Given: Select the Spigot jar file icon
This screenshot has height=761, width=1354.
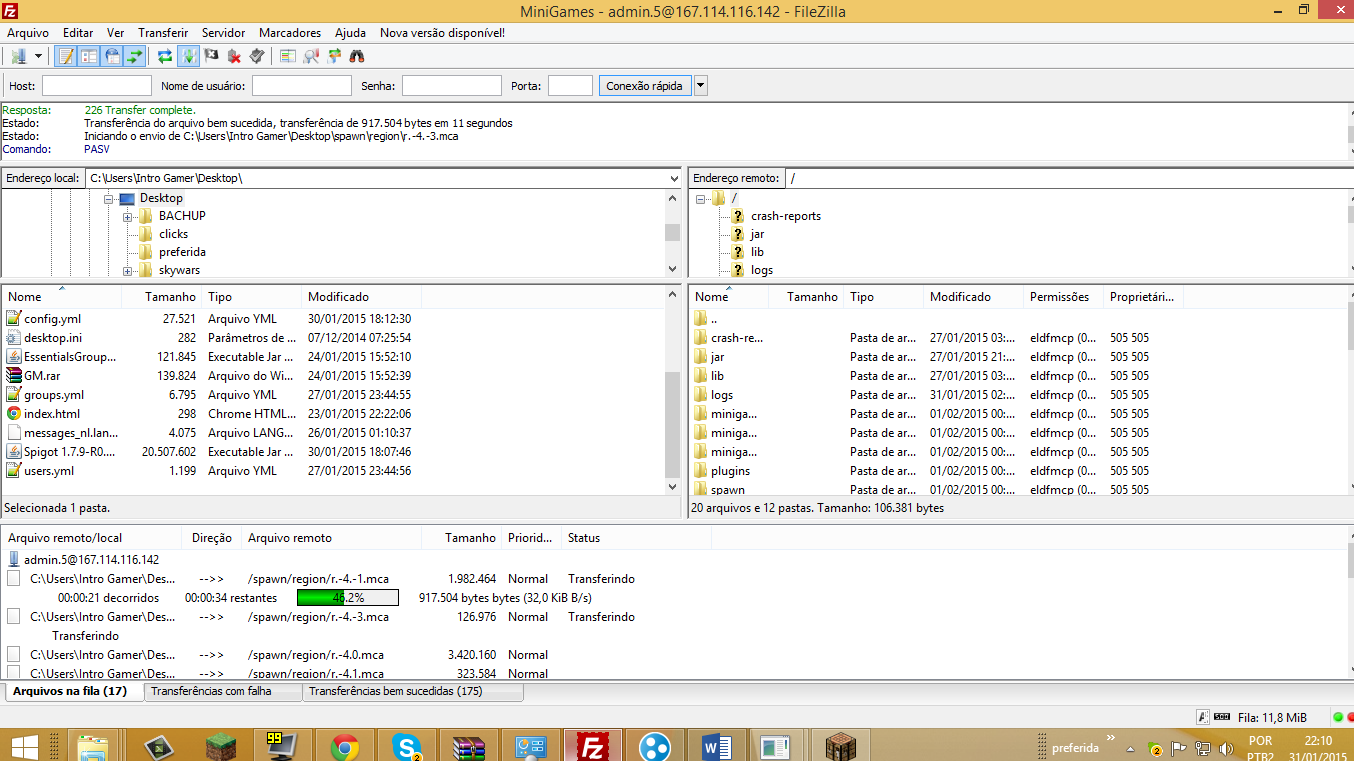Looking at the screenshot, I should click(x=14, y=452).
